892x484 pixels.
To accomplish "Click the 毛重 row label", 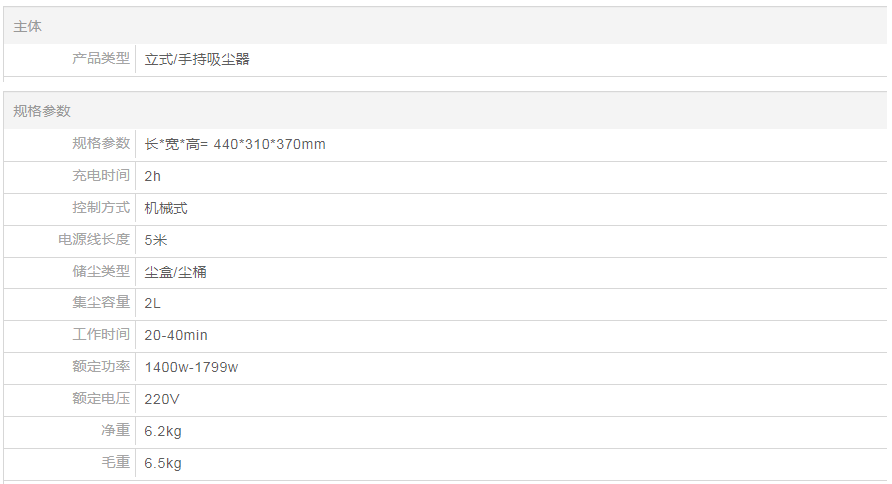I will click(116, 463).
